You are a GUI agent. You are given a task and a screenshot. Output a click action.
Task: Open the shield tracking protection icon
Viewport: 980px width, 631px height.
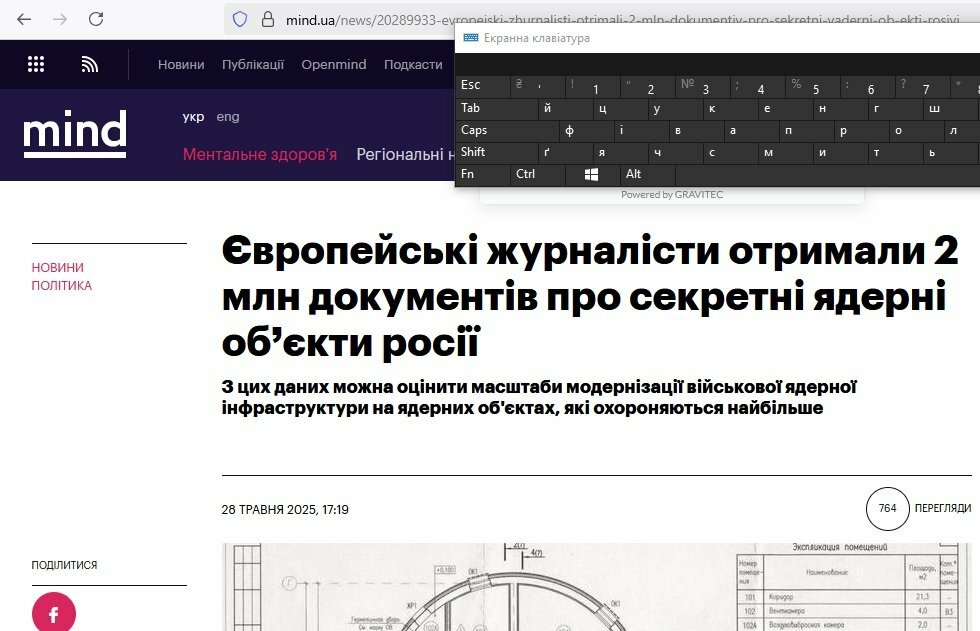coord(240,19)
